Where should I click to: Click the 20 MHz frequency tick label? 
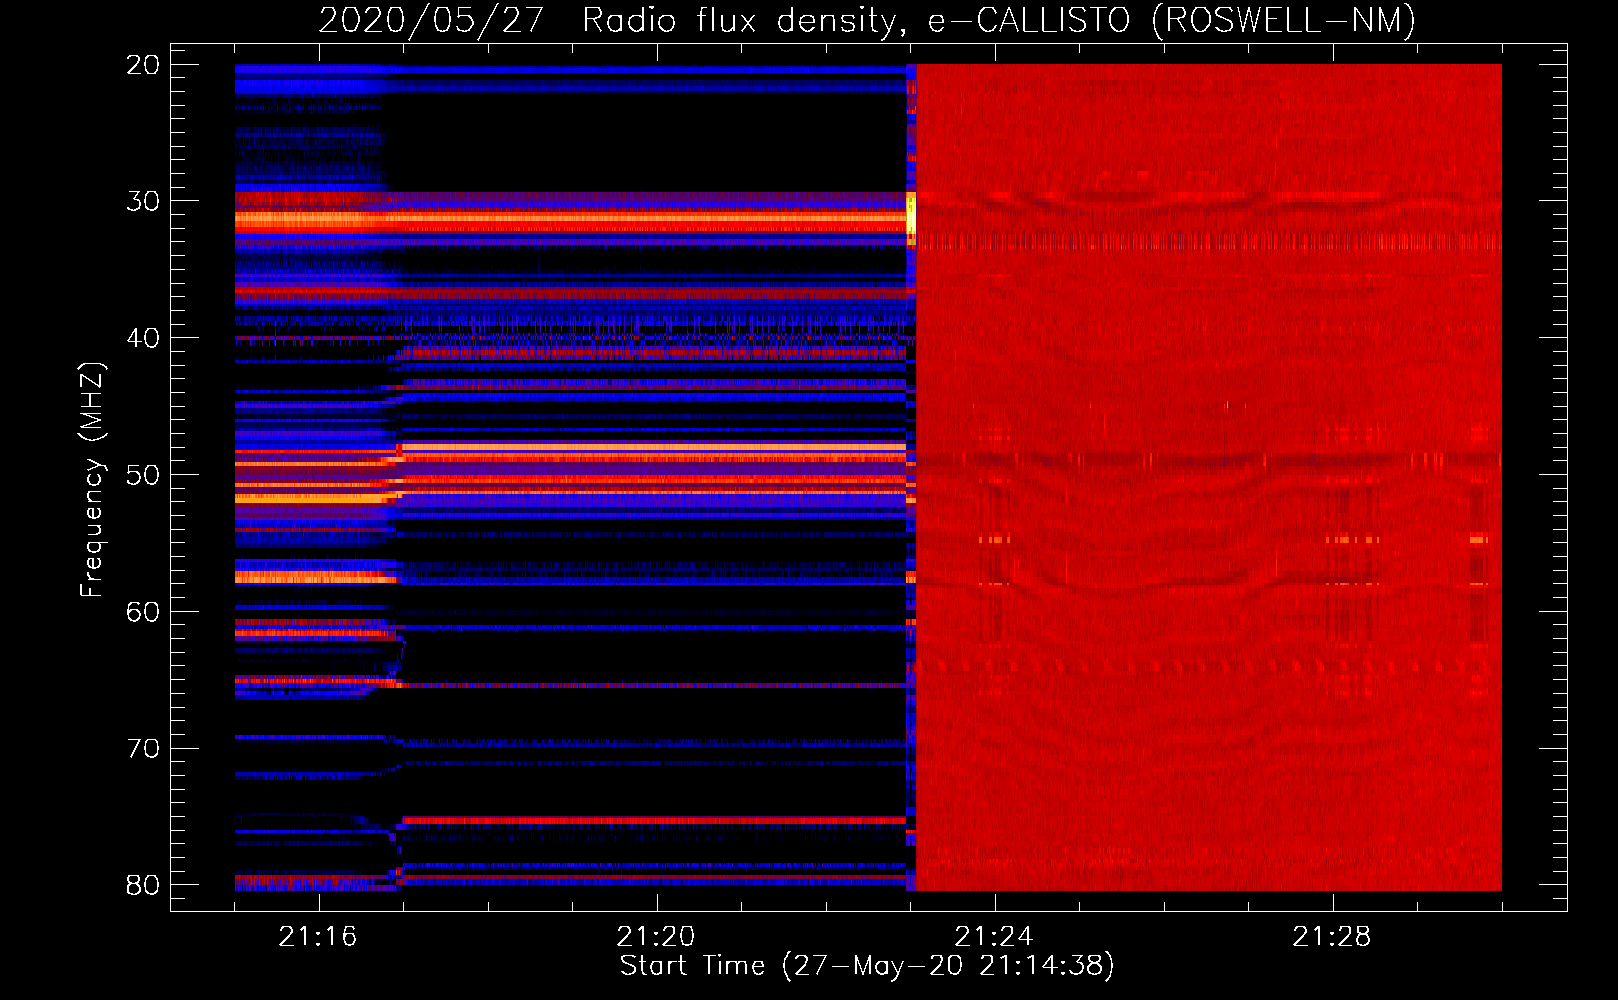pyautogui.click(x=143, y=65)
